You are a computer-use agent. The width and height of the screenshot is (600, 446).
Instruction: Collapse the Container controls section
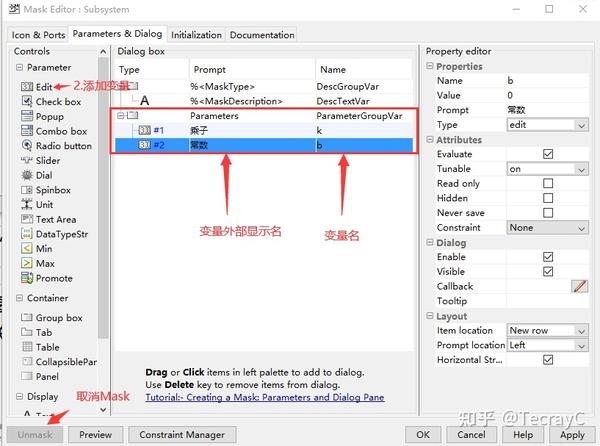point(19,298)
